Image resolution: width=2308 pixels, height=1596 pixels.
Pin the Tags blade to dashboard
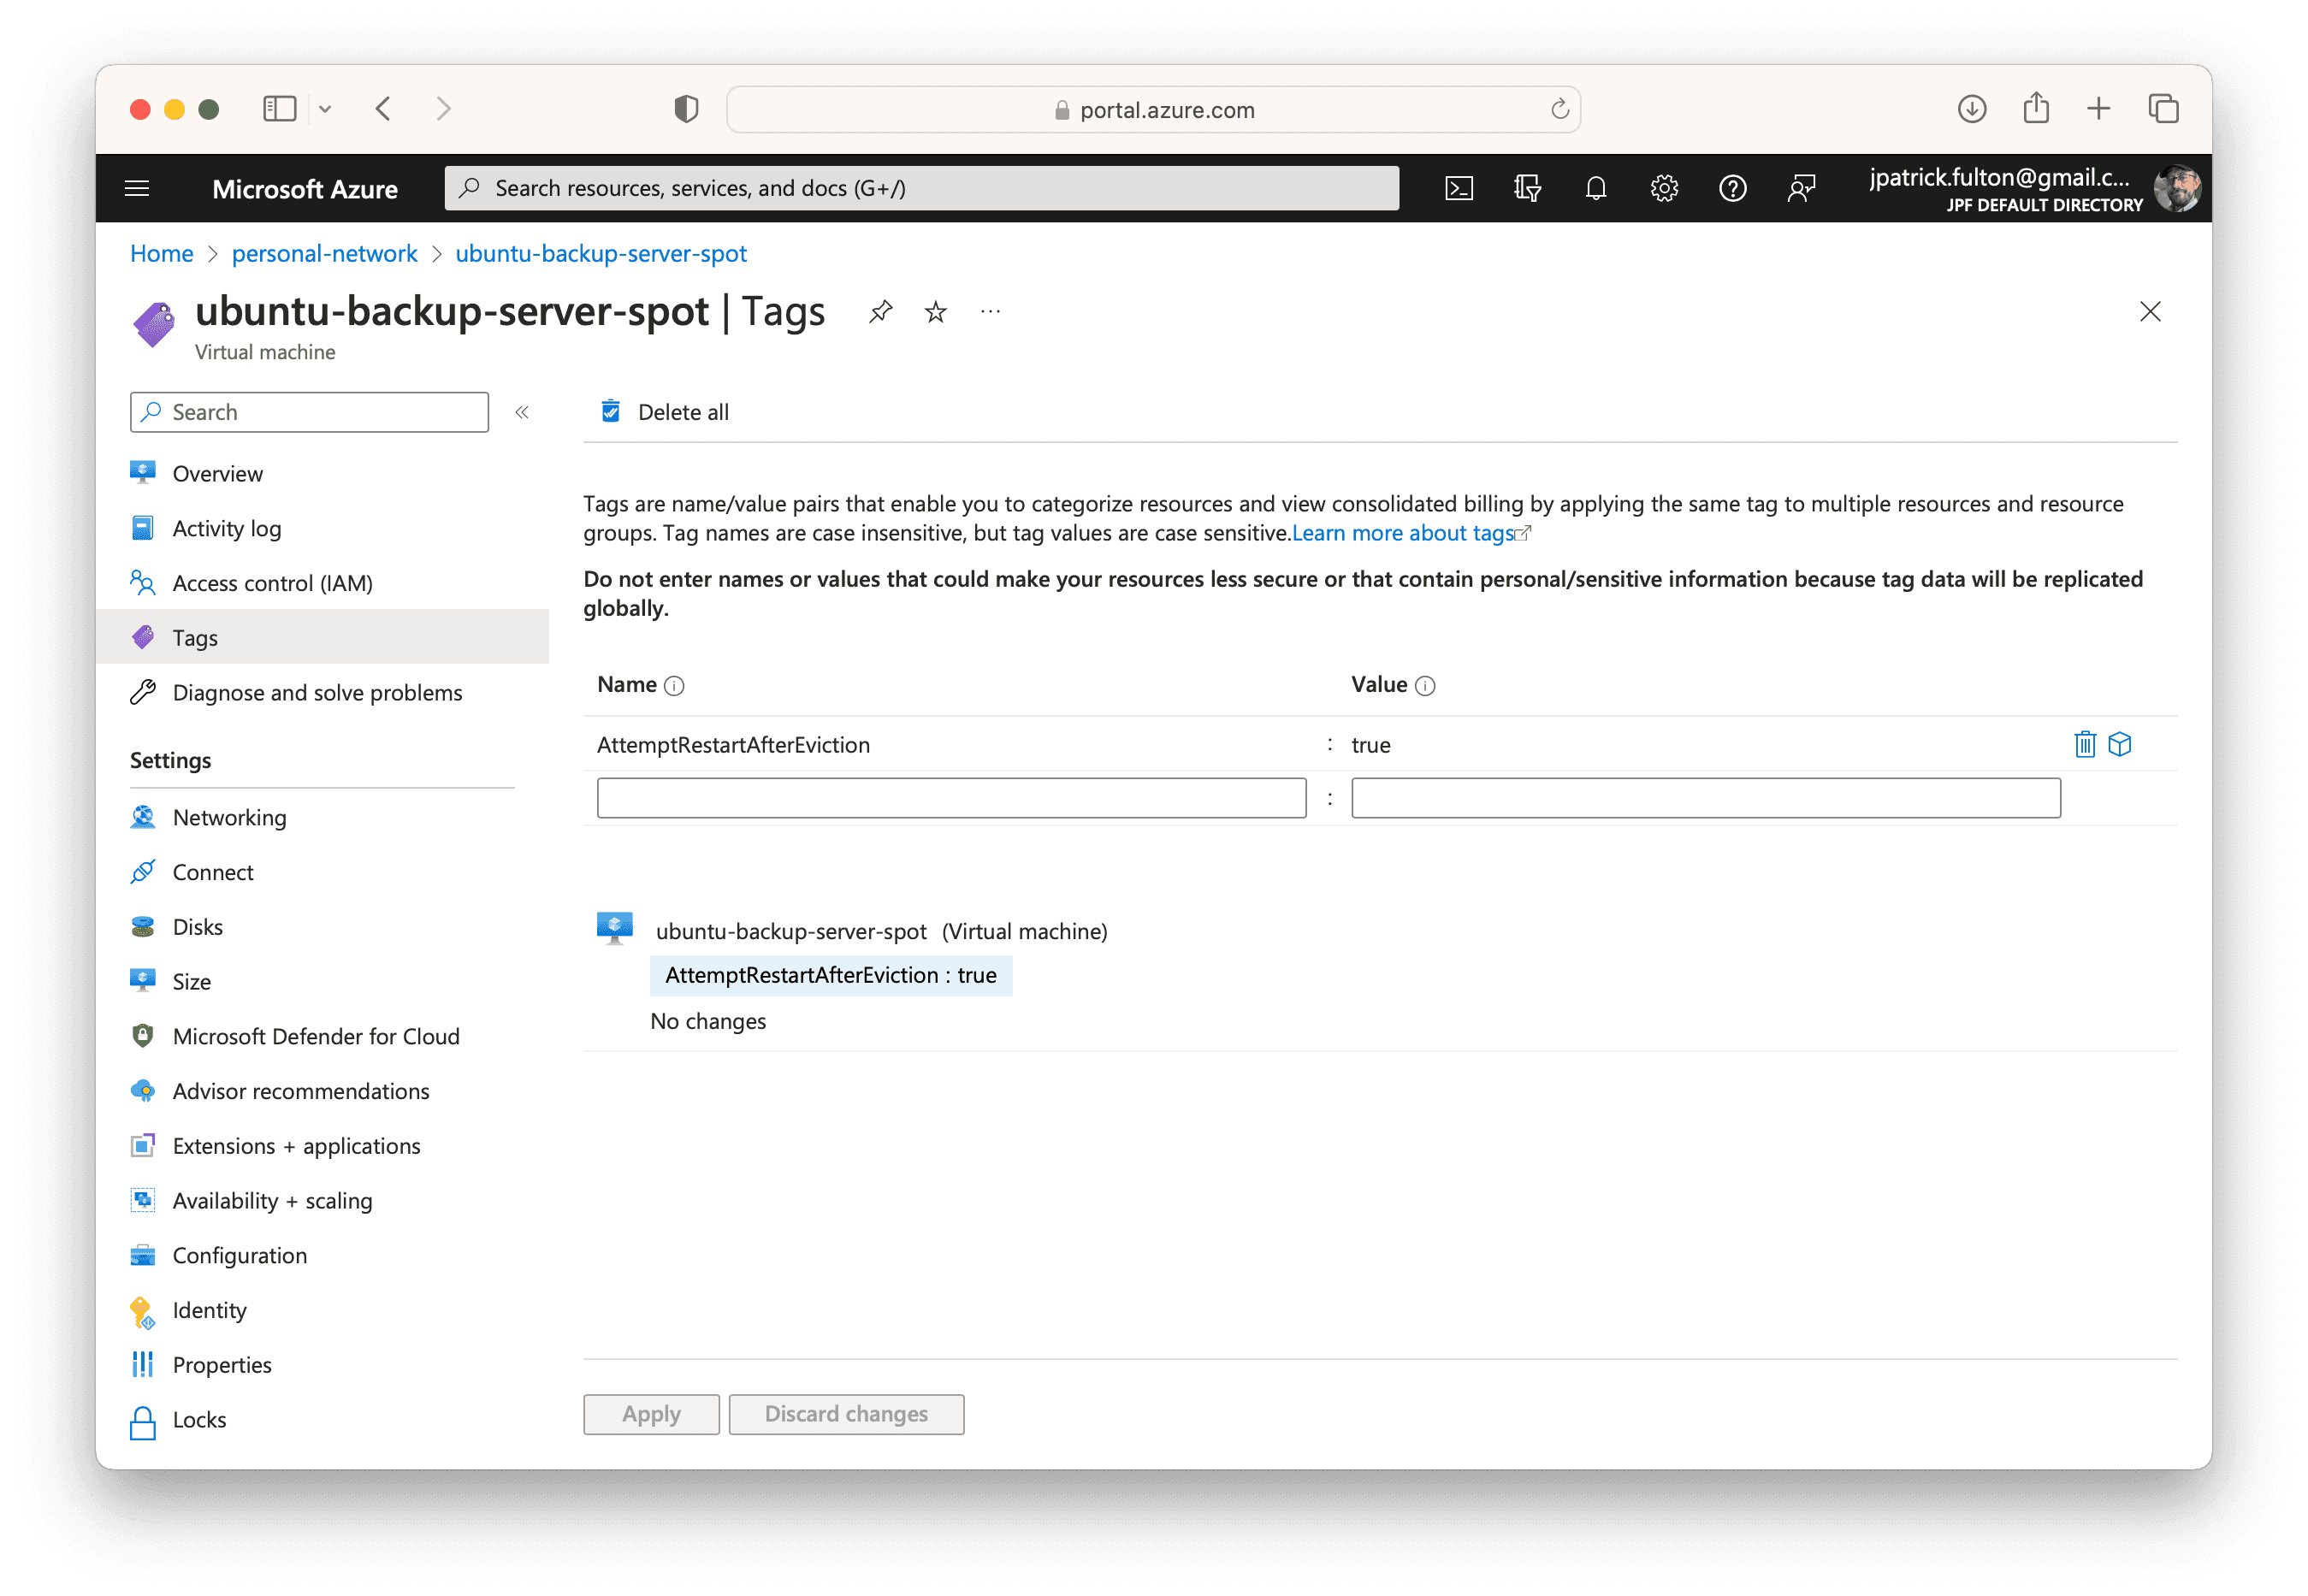tap(880, 312)
